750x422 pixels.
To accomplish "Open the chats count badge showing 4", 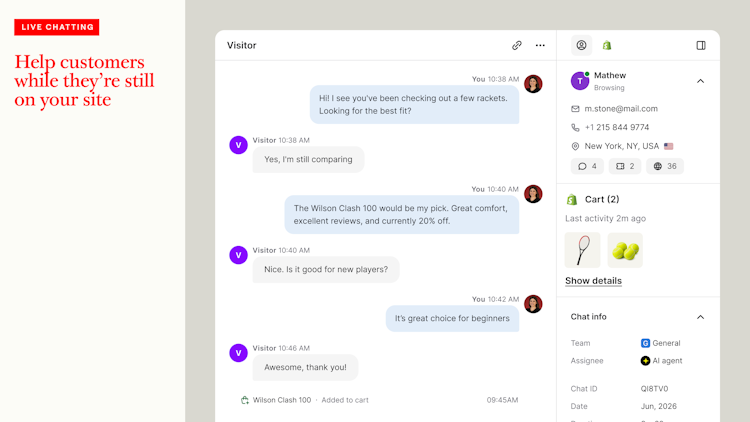I will point(587,167).
